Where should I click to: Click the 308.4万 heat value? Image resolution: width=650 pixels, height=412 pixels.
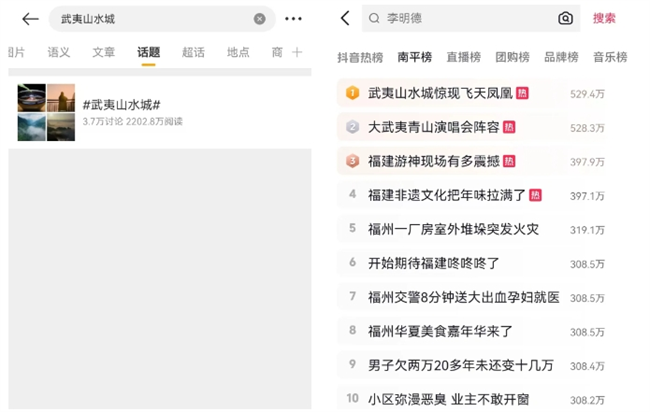pos(587,366)
